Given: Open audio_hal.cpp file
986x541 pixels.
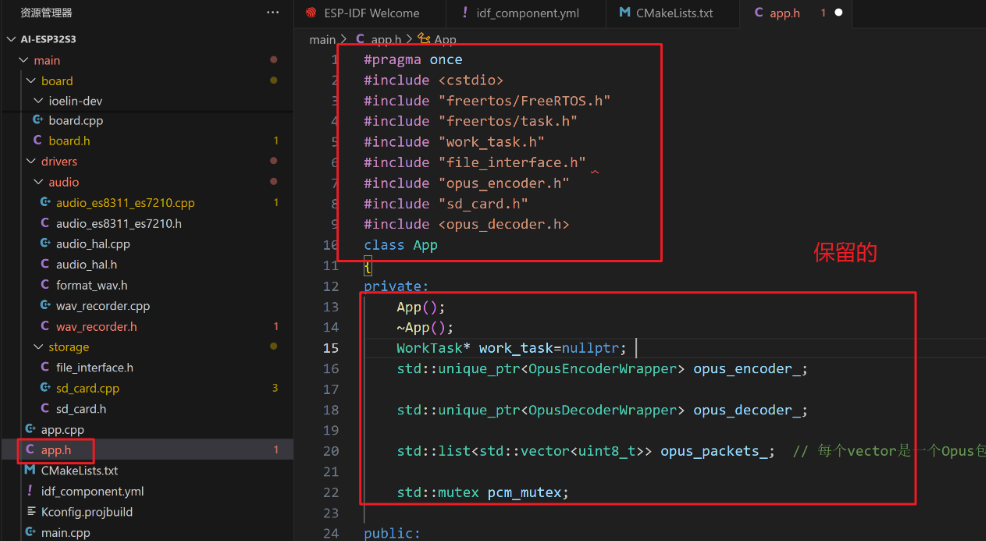Looking at the screenshot, I should coord(93,244).
